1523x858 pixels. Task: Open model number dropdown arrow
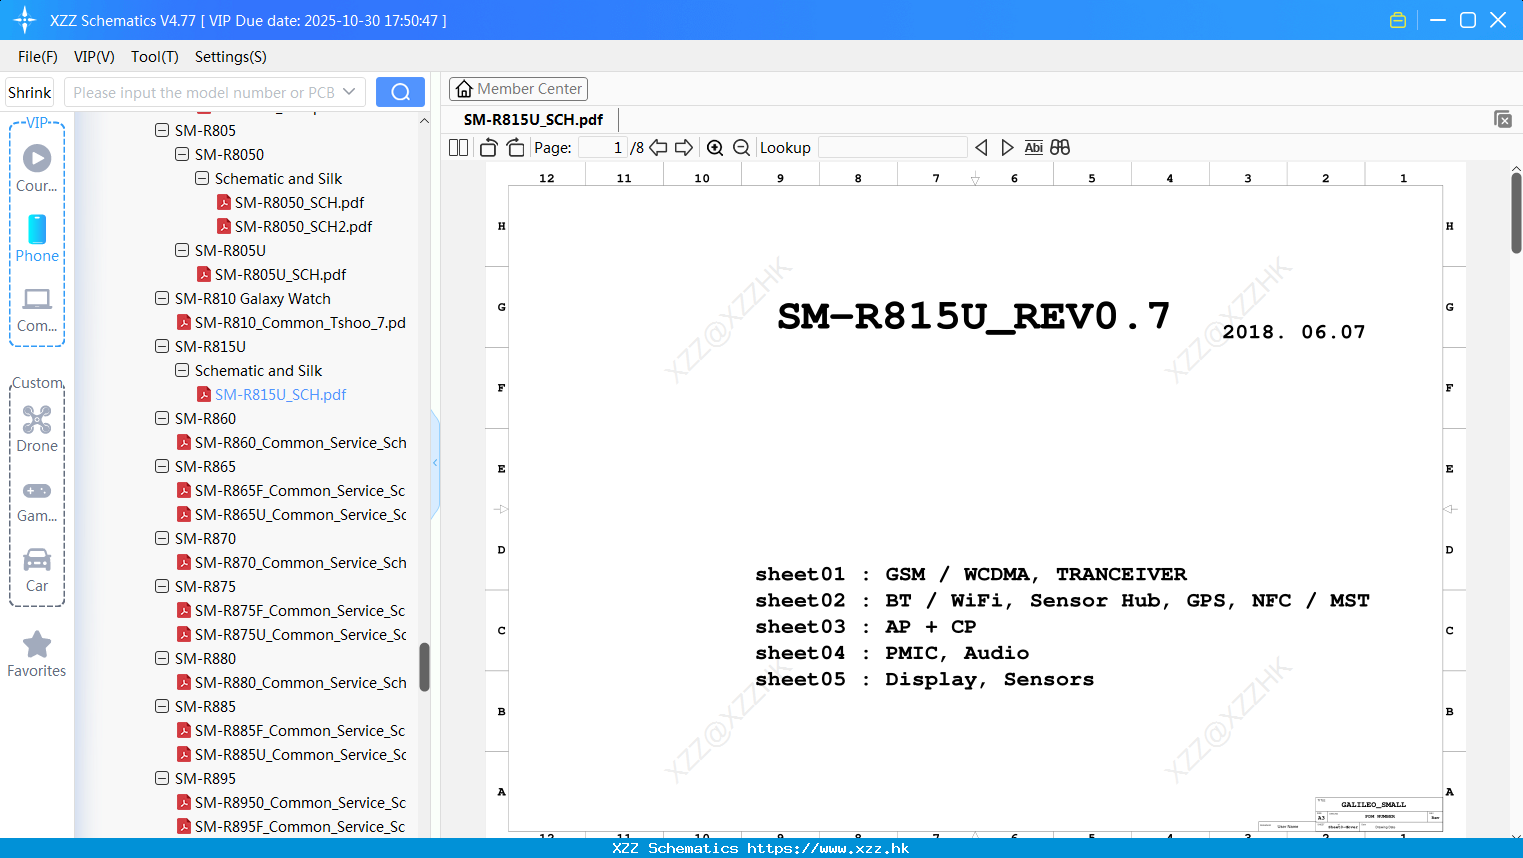click(x=349, y=92)
